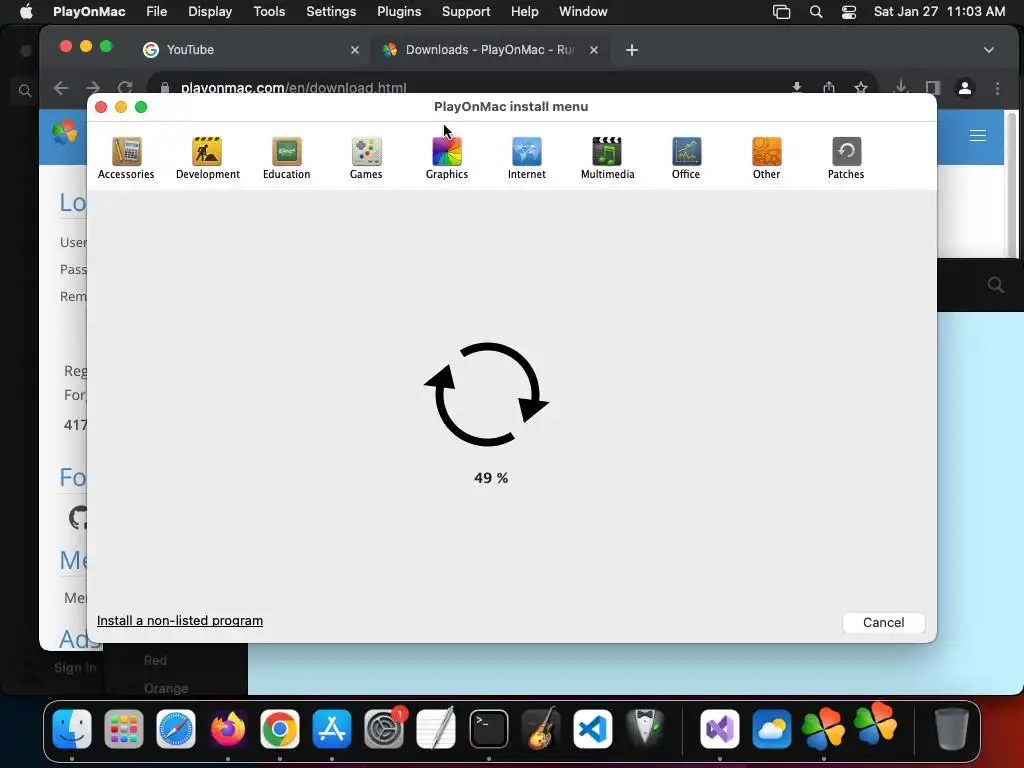Open Spotlight search in menu bar

click(x=816, y=12)
